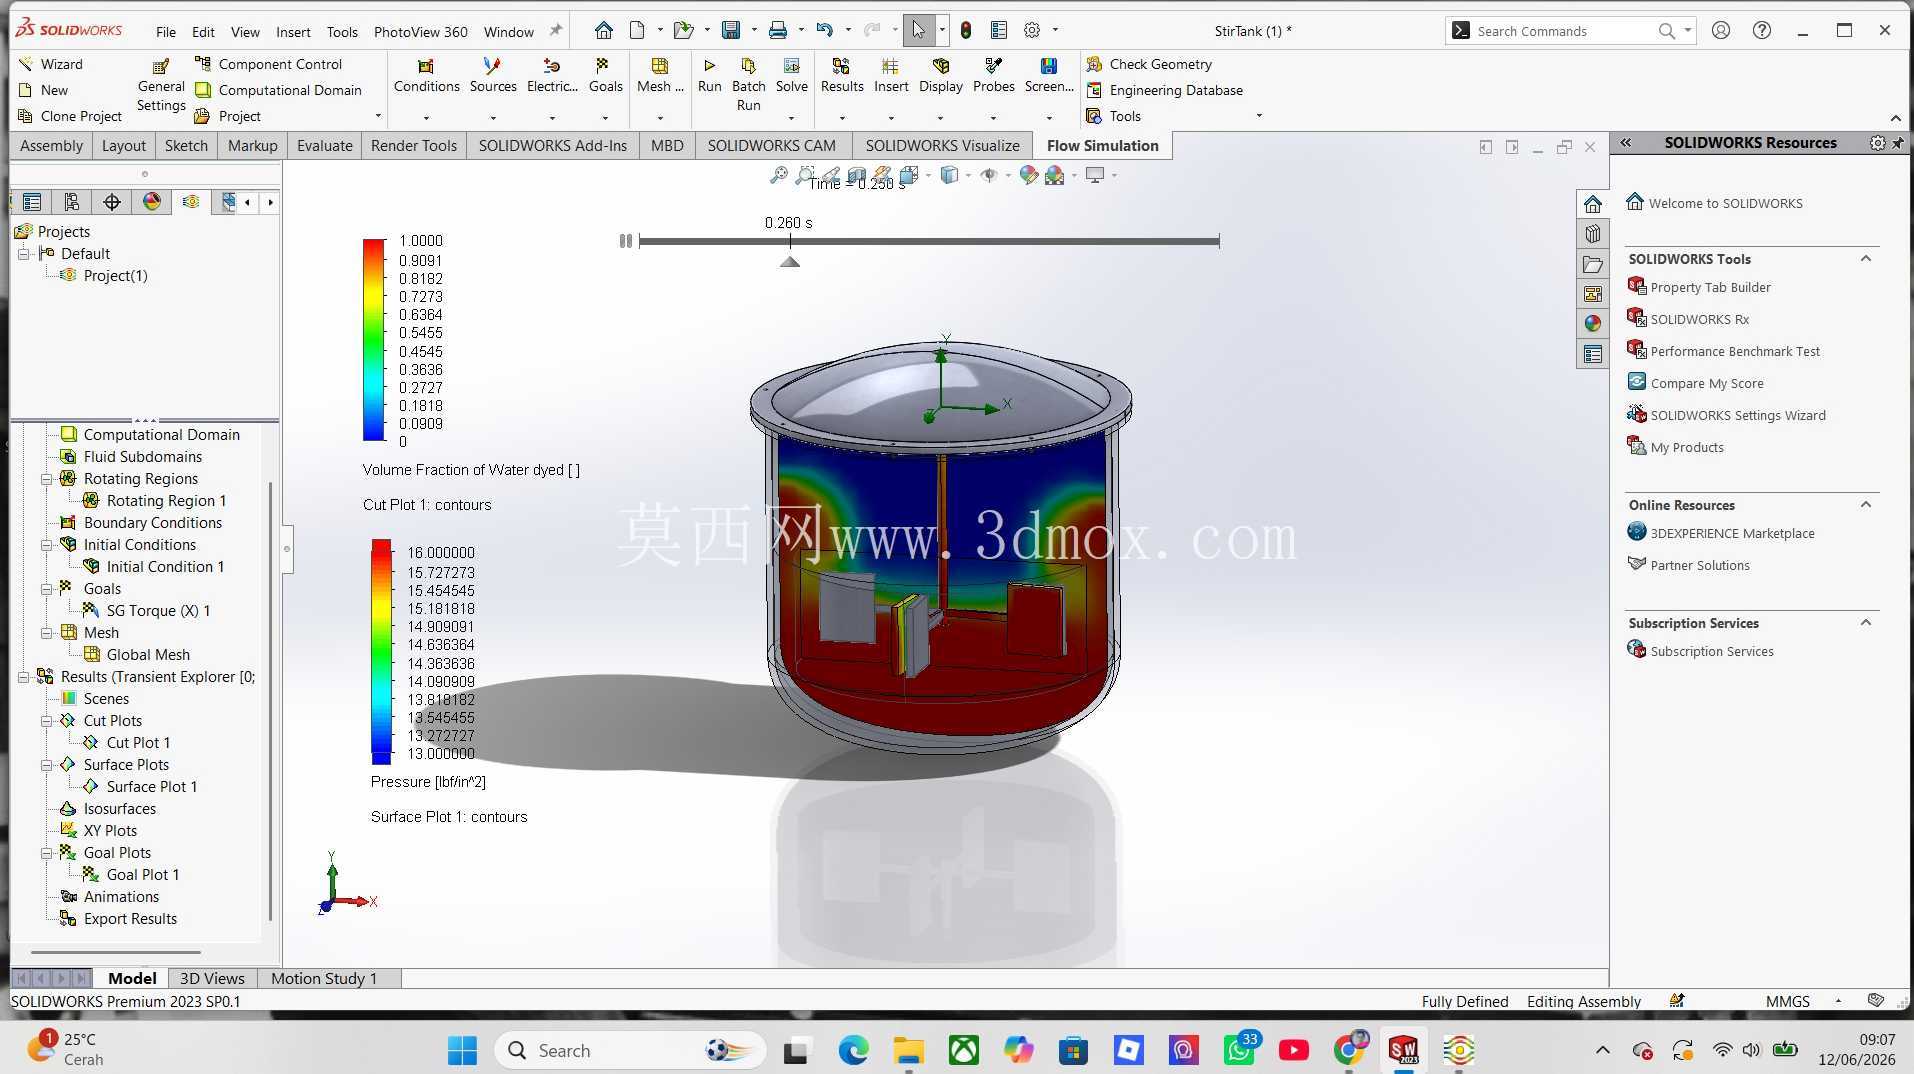Viewport: 1914px width, 1074px height.
Task: Collapse the Online Resources section
Action: (x=1865, y=504)
